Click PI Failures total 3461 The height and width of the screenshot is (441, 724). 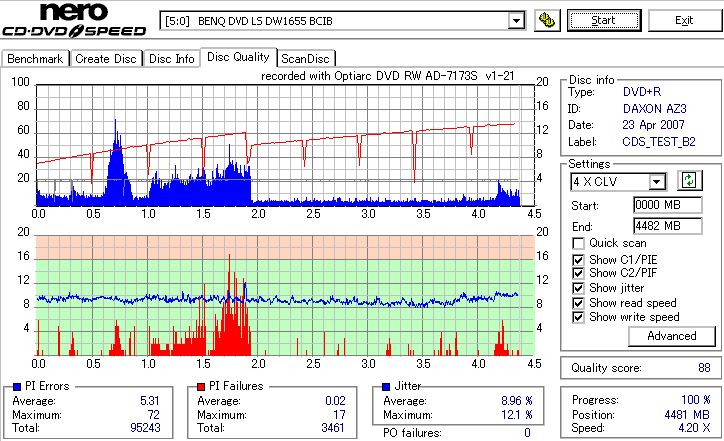pyautogui.click(x=333, y=428)
